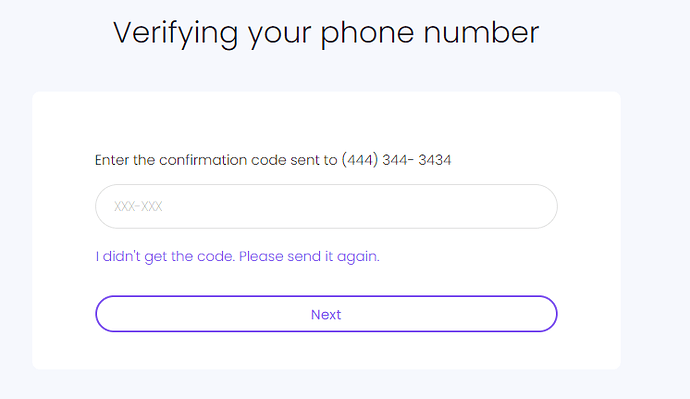Click the 'Verifying your phone number' heading
This screenshot has width=690, height=399.
coord(326,33)
